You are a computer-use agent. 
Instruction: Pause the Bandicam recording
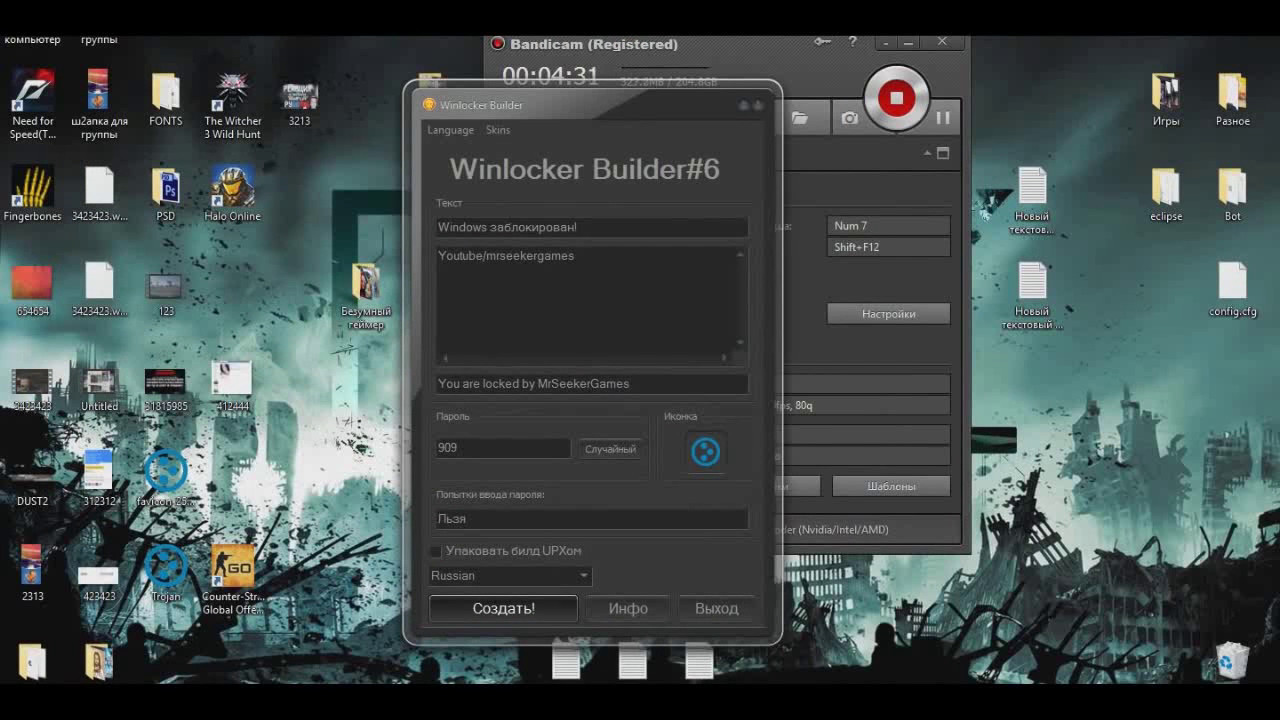point(942,118)
